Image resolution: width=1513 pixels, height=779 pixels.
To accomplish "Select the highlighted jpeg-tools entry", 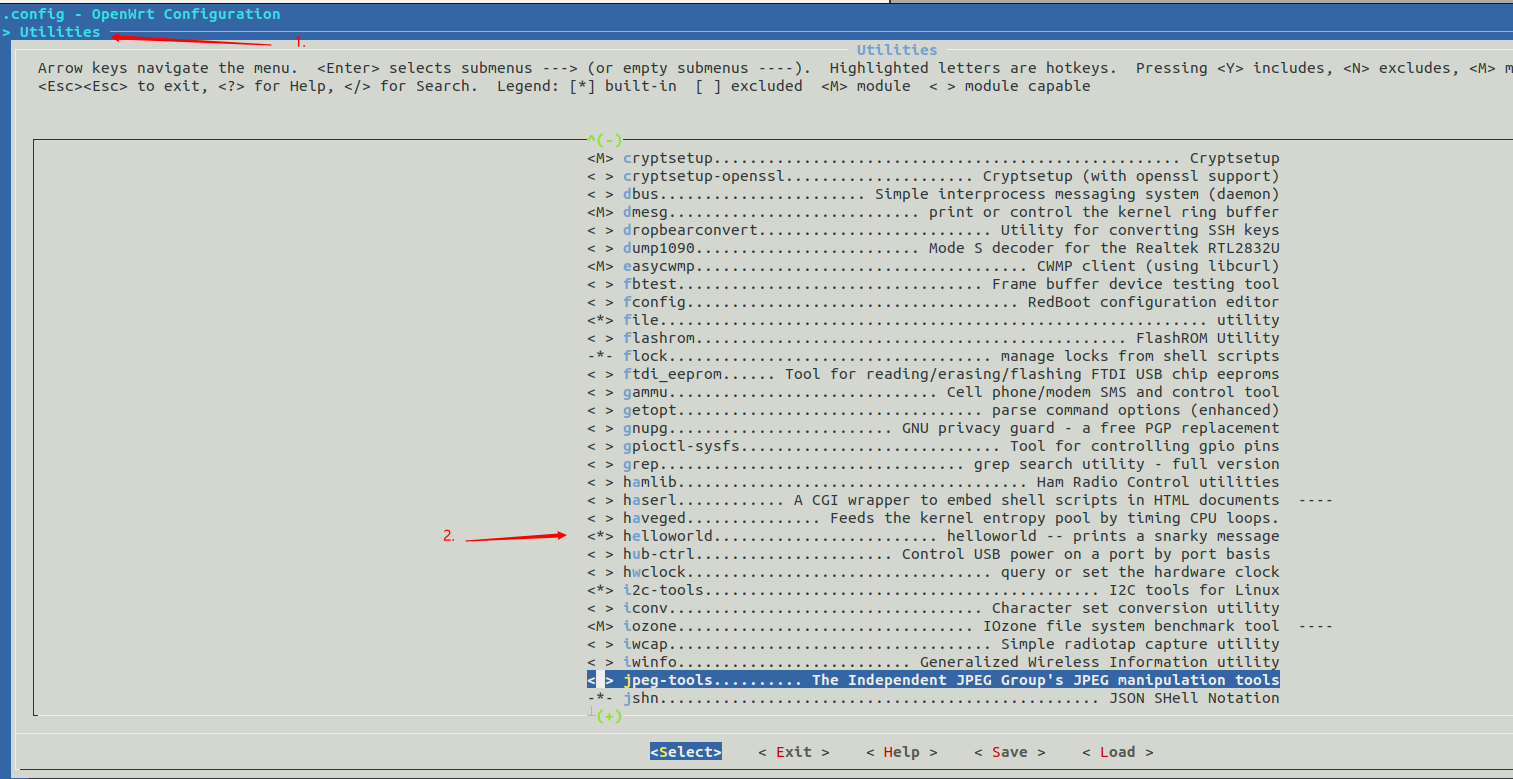I will [700, 679].
